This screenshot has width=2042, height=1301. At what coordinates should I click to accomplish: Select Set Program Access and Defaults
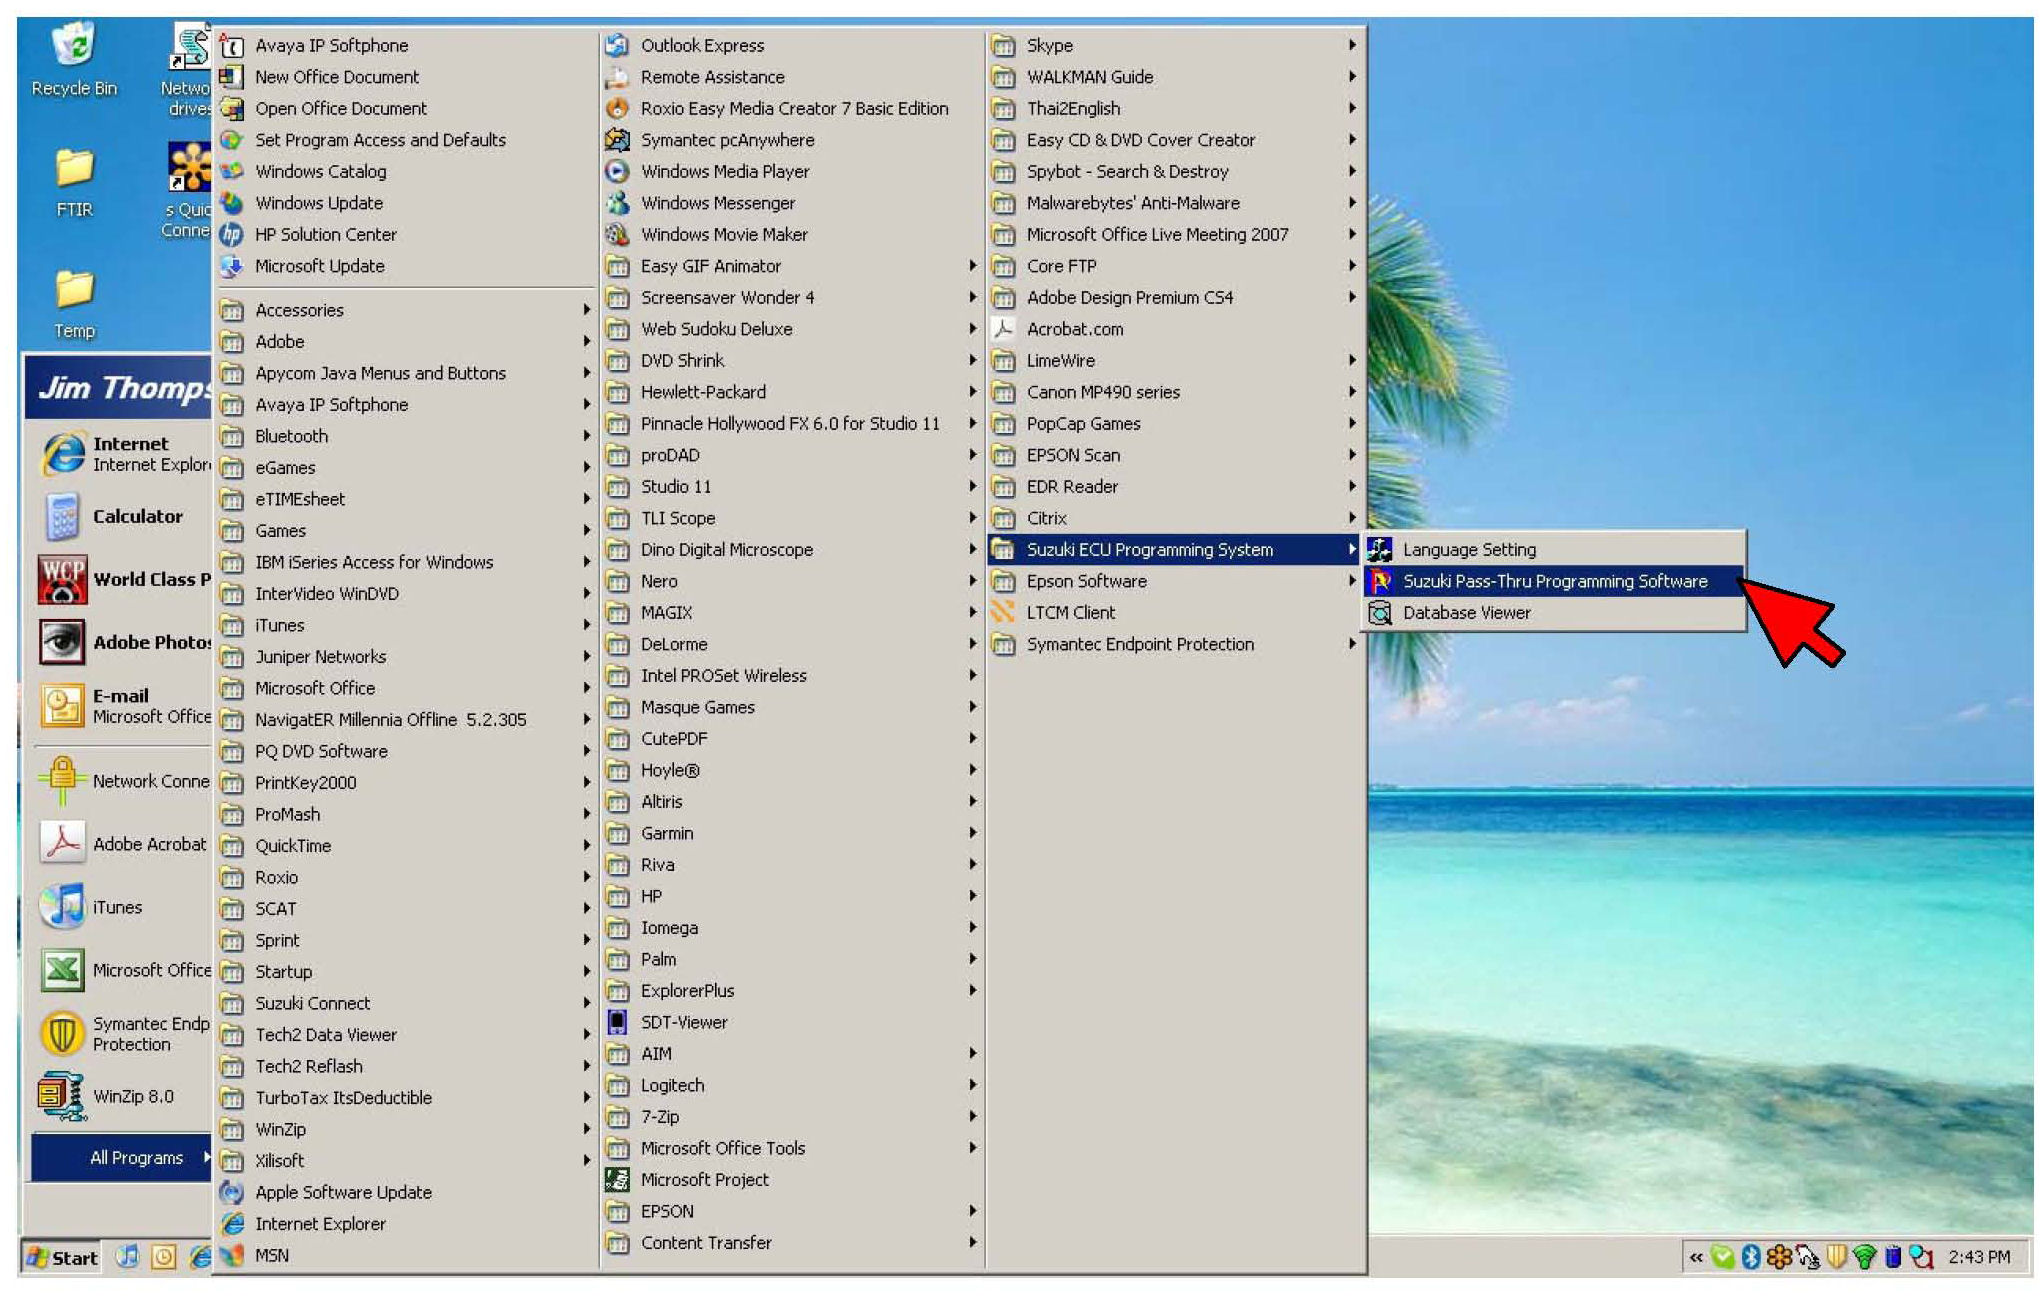406,140
